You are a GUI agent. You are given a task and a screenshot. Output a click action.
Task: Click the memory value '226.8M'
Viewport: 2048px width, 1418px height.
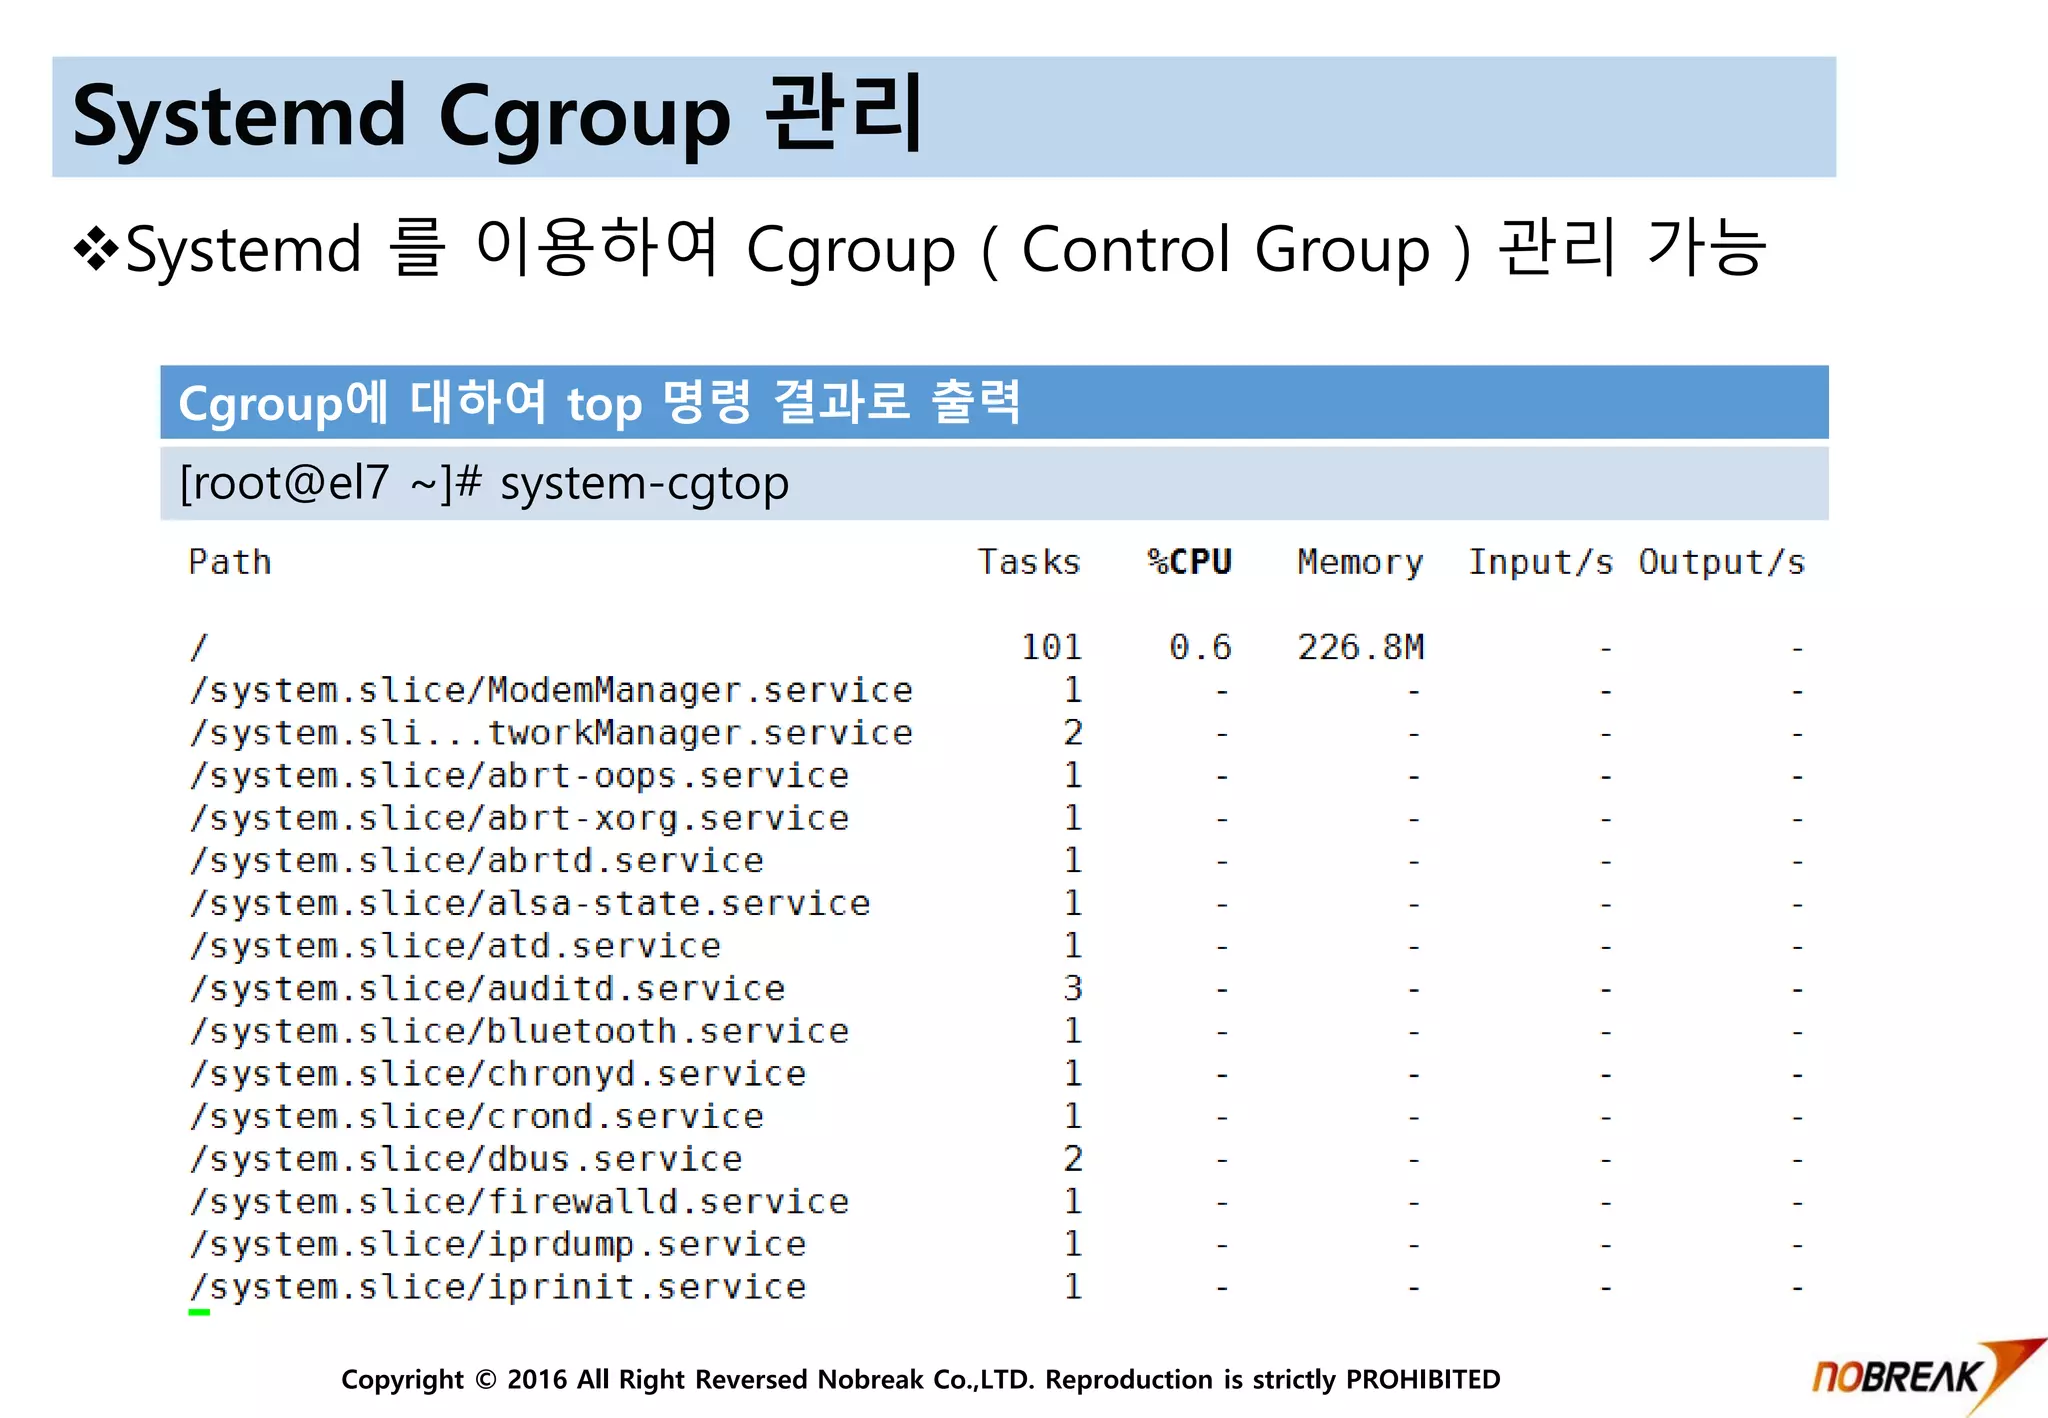1360,648
